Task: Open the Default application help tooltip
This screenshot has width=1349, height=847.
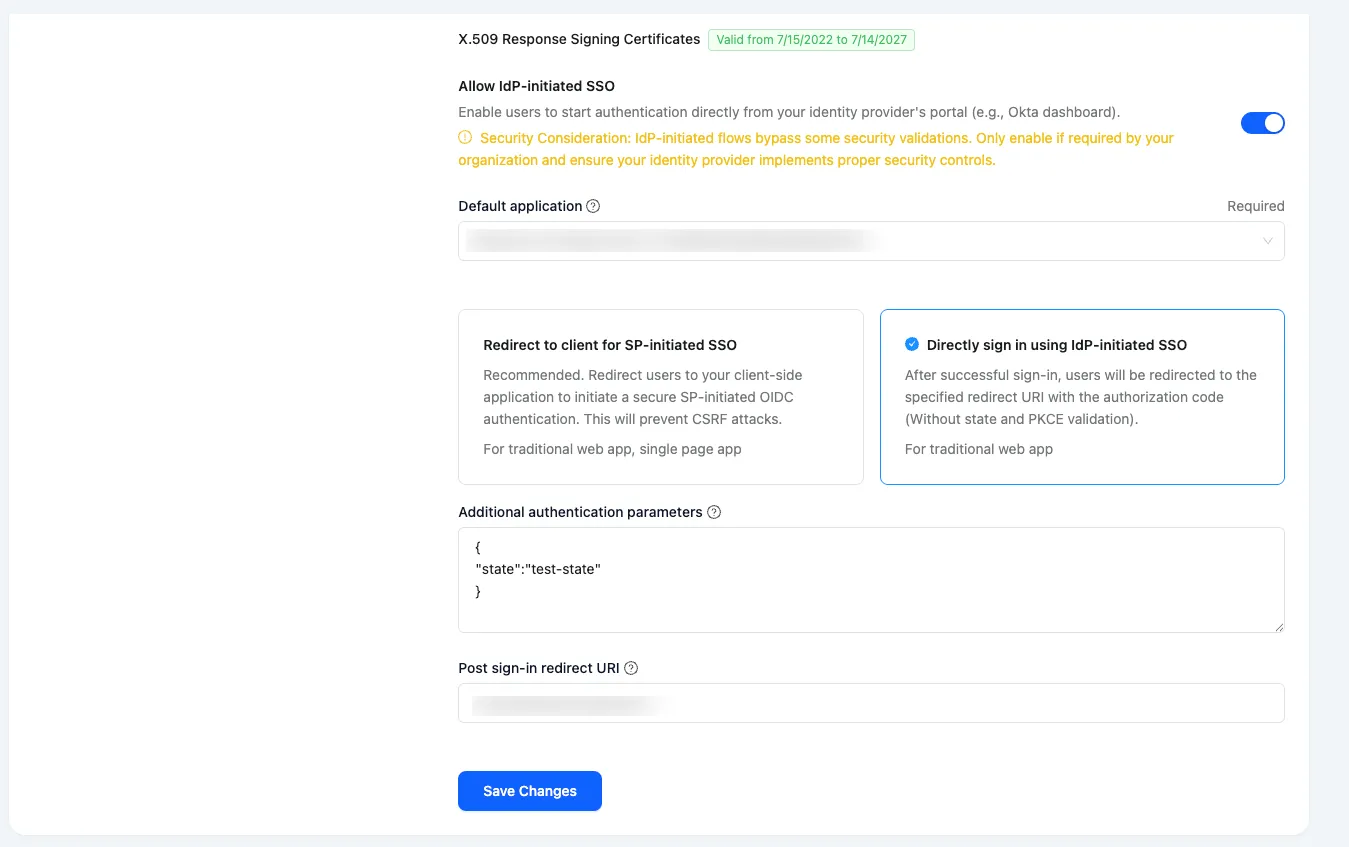Action: [593, 206]
